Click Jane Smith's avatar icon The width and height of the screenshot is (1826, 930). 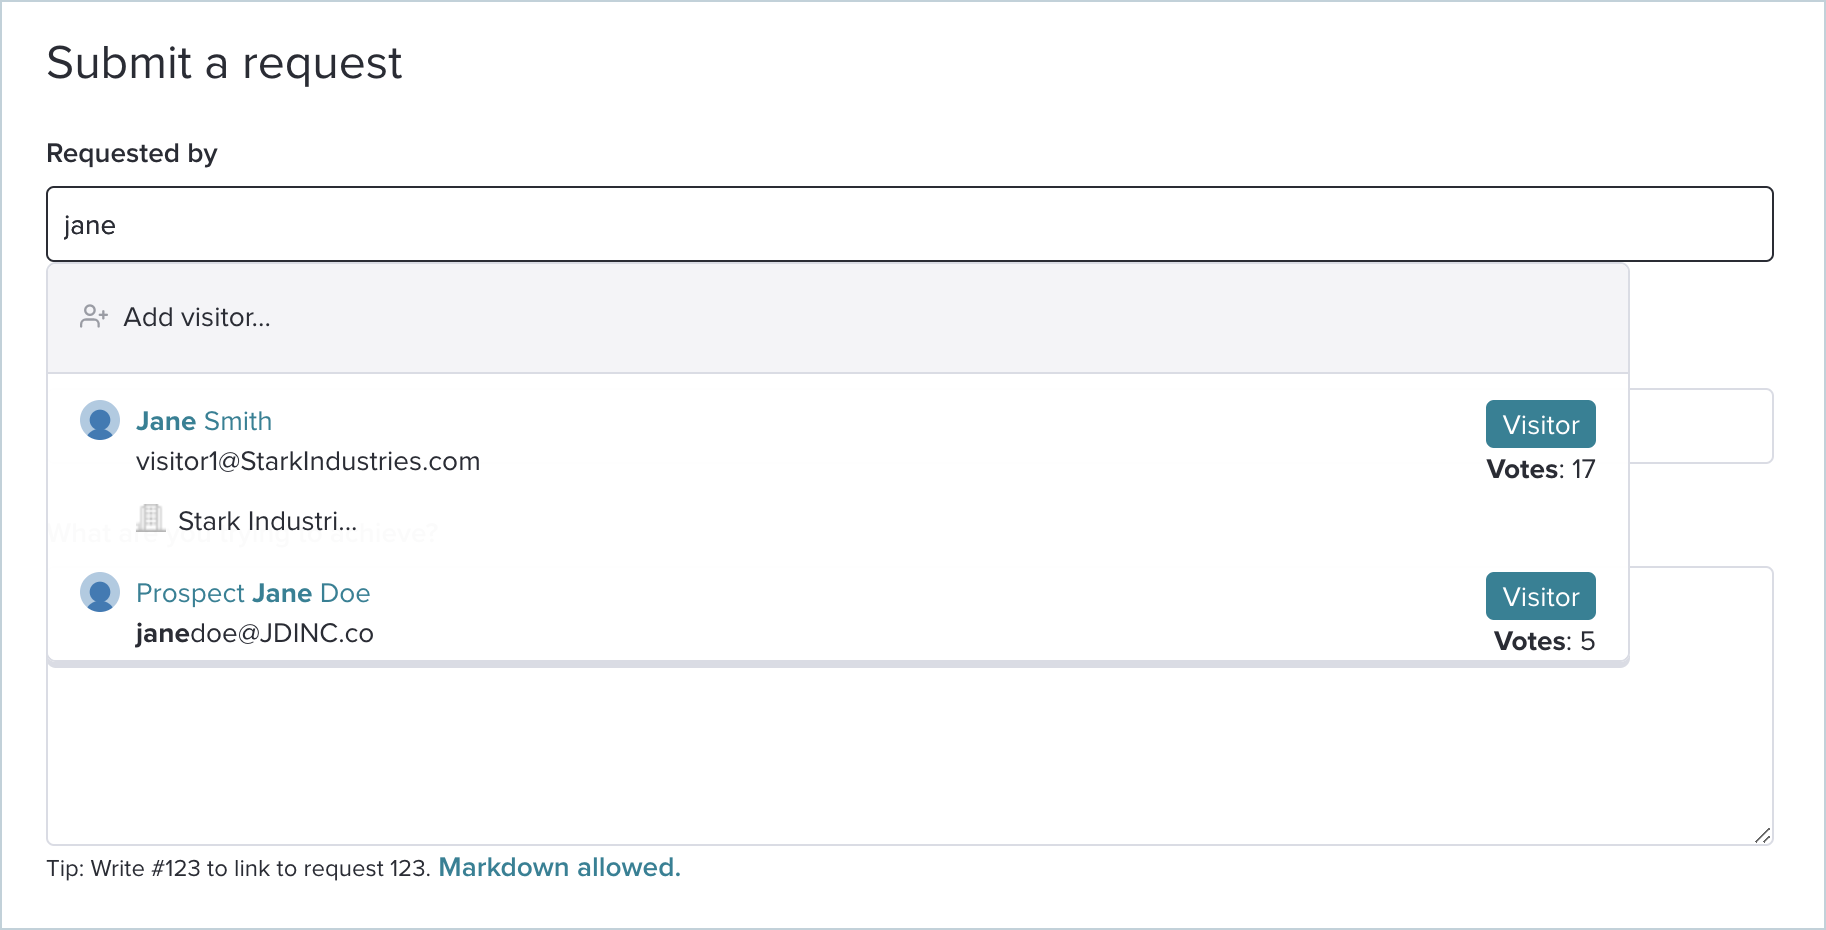point(100,421)
